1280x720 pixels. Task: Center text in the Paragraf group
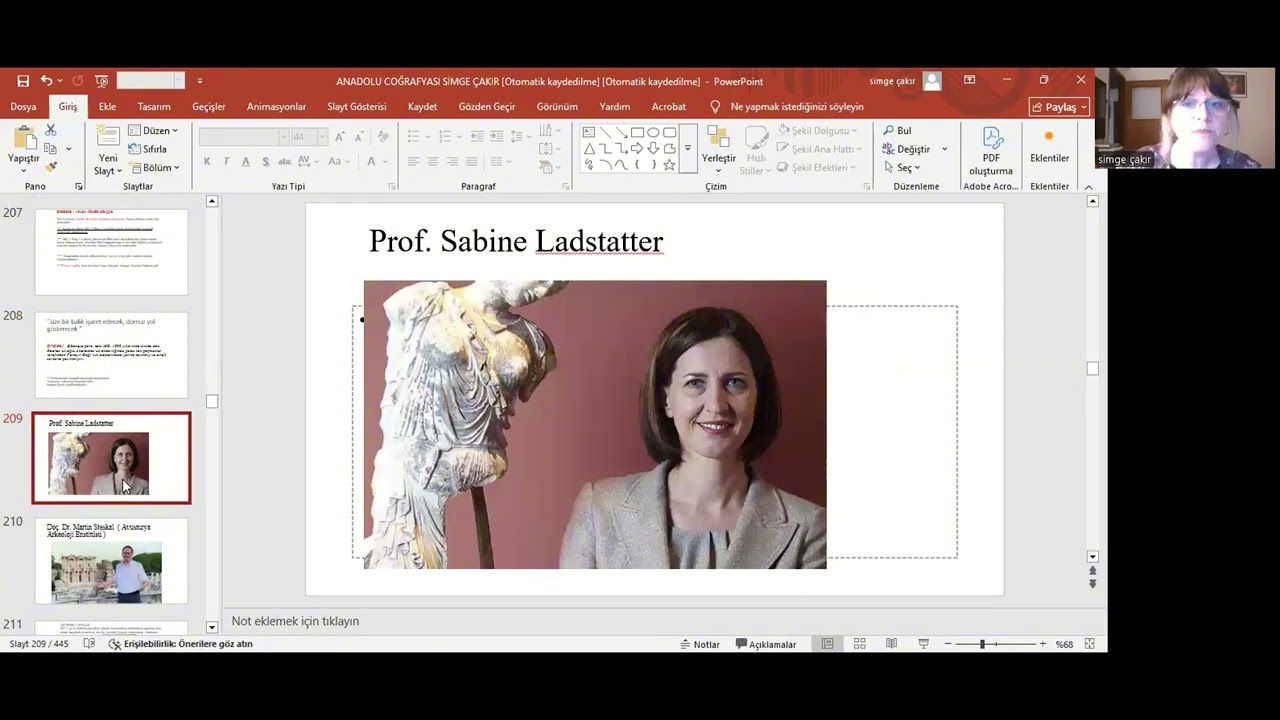coord(433,161)
